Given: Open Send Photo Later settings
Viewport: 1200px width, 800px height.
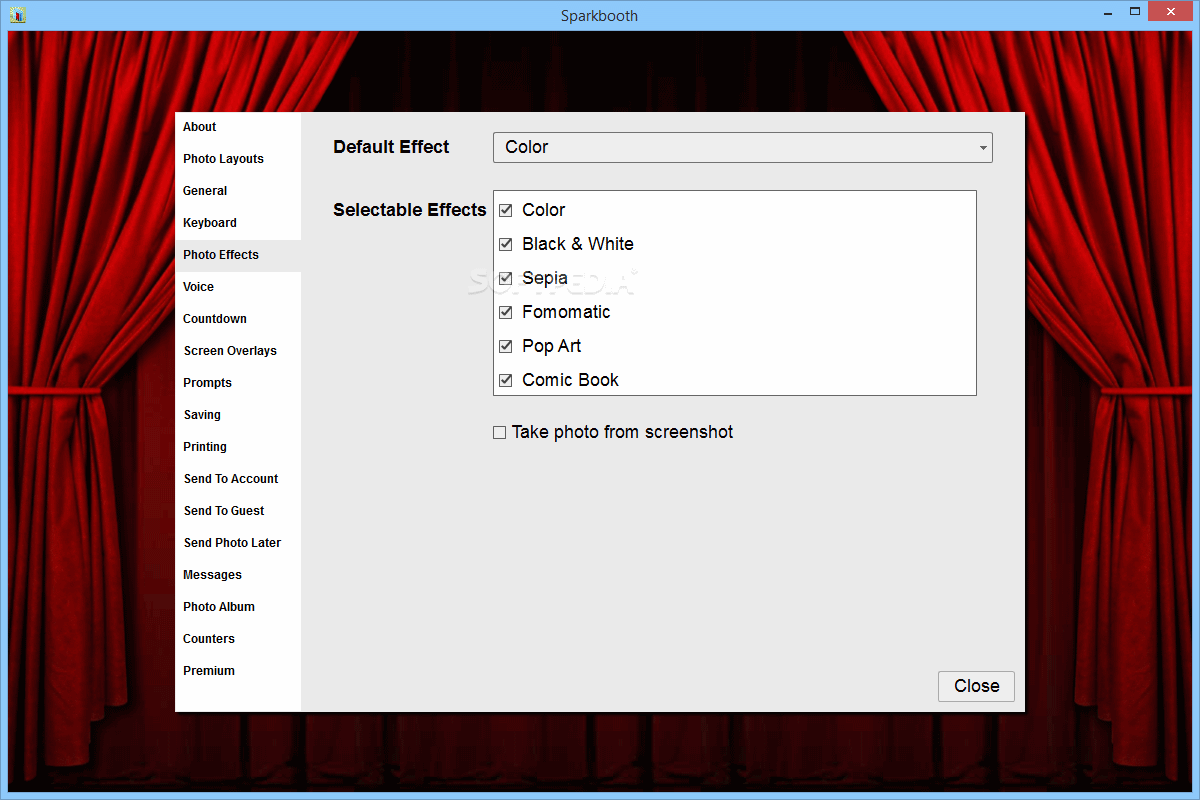Looking at the screenshot, I should click(238, 543).
